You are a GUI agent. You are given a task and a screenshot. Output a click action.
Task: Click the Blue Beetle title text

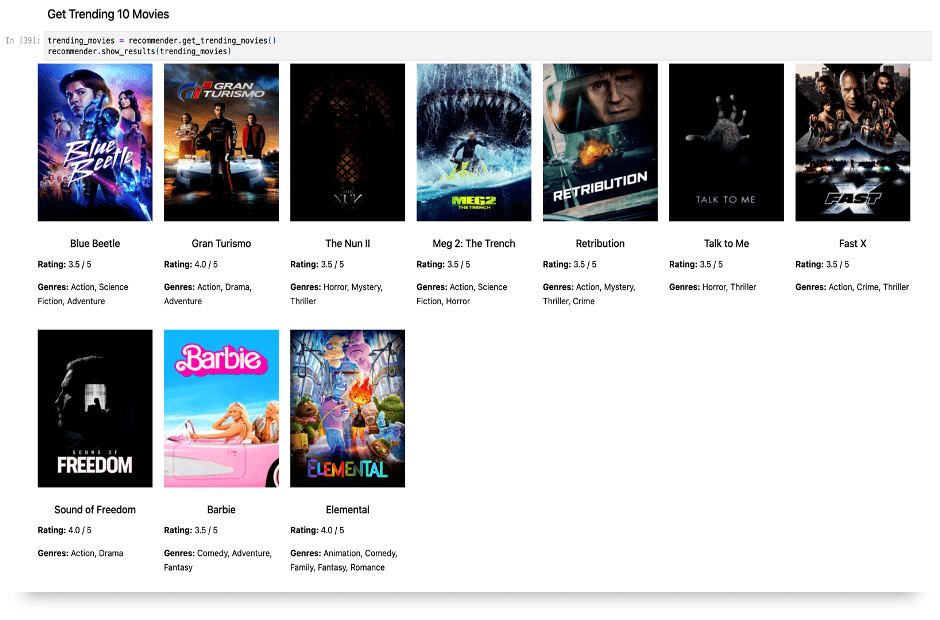[95, 243]
